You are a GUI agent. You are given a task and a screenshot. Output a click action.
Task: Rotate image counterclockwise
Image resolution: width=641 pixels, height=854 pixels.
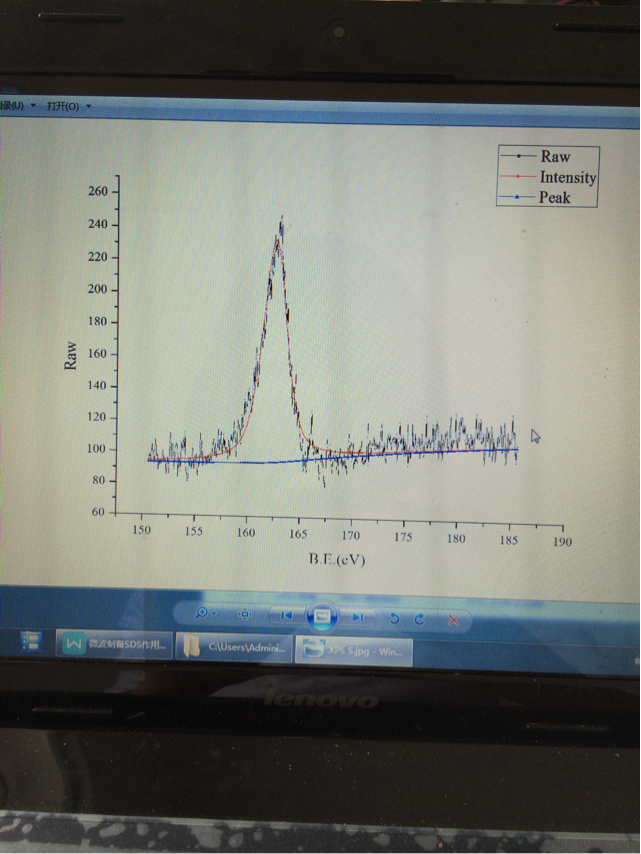(x=394, y=618)
